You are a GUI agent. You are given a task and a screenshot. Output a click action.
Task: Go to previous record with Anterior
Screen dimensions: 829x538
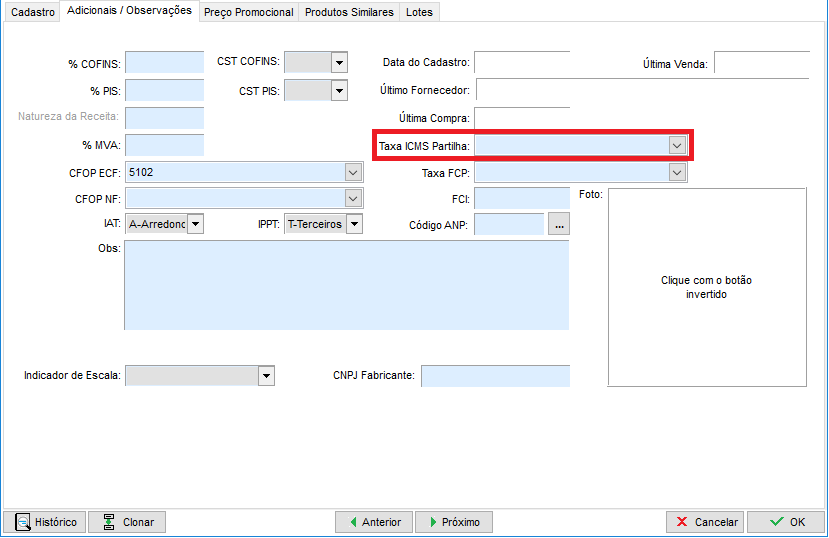click(373, 522)
